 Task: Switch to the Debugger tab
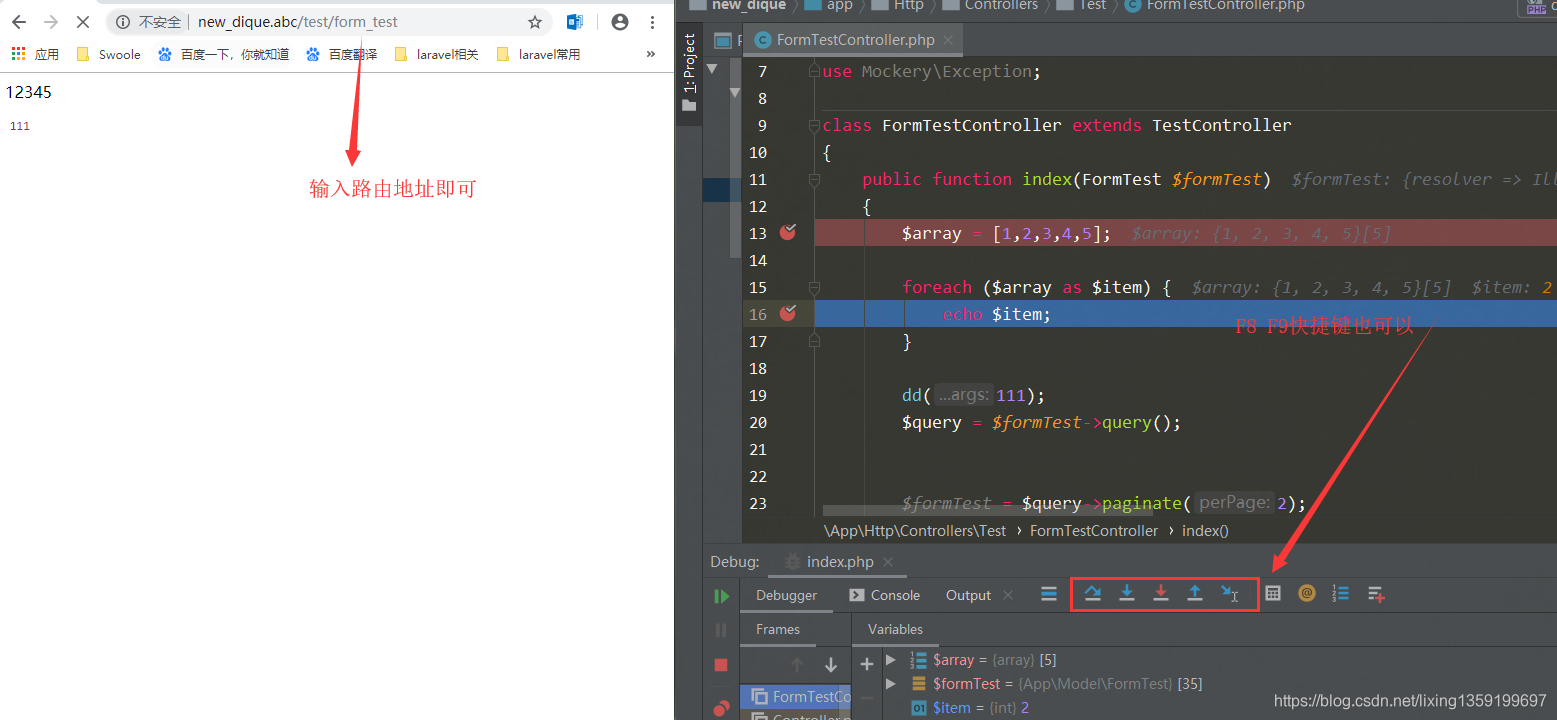[786, 595]
